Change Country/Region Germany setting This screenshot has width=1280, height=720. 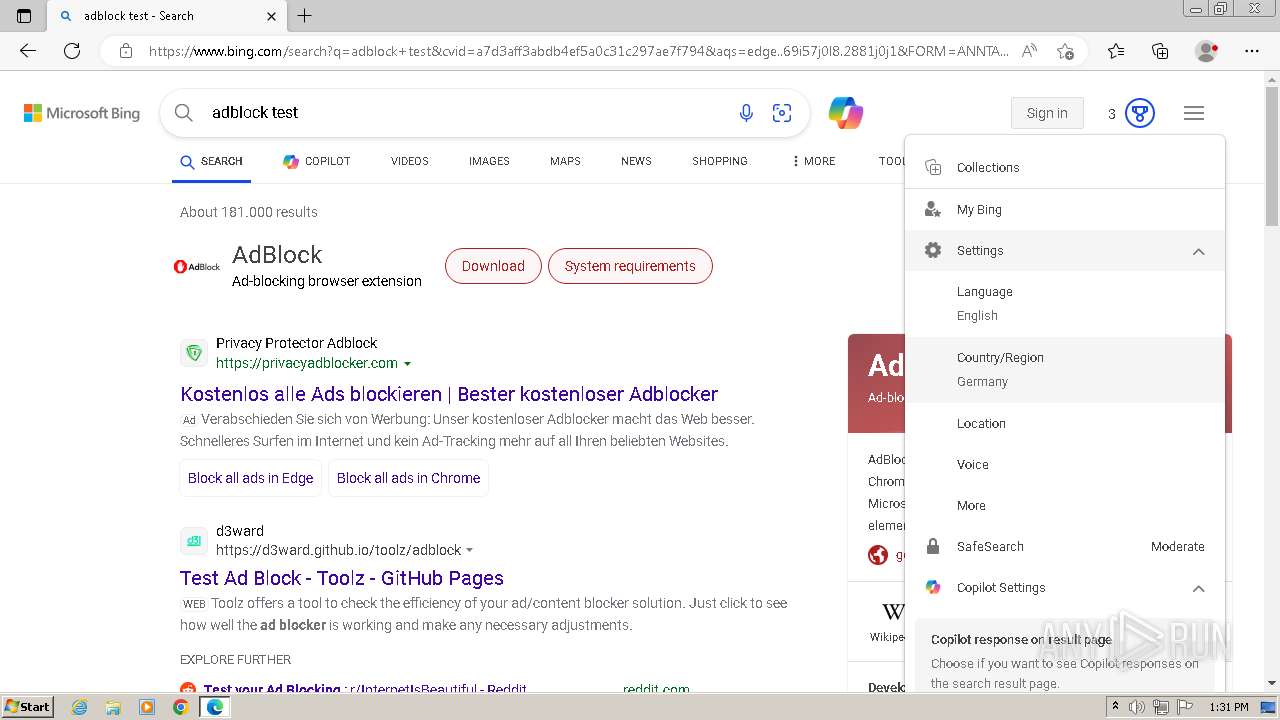pyautogui.click(x=1065, y=369)
